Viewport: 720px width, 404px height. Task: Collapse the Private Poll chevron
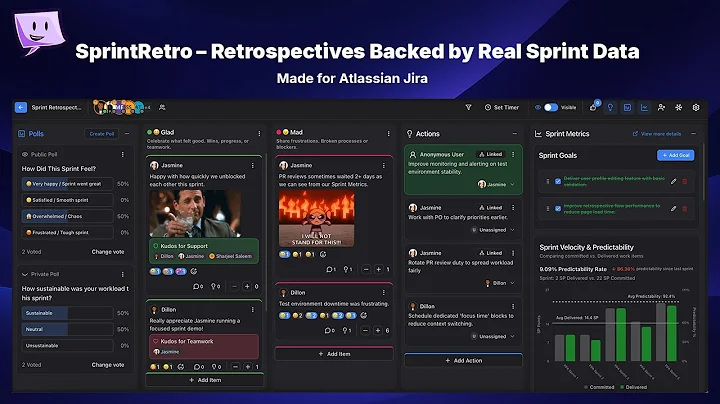coord(25,275)
